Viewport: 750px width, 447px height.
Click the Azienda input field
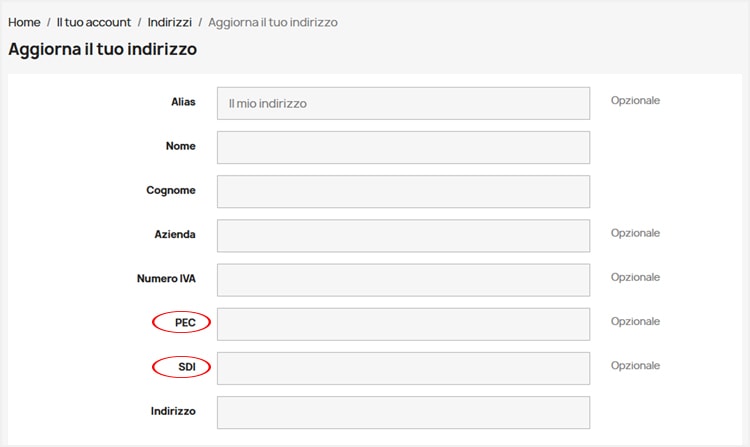(x=403, y=235)
